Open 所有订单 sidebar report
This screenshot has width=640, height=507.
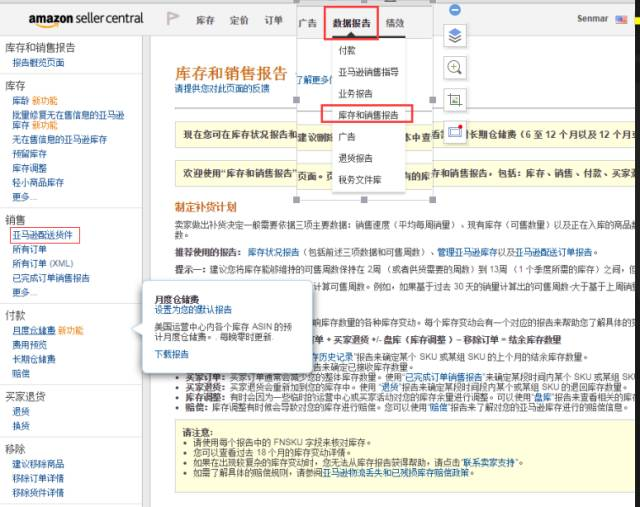29,249
